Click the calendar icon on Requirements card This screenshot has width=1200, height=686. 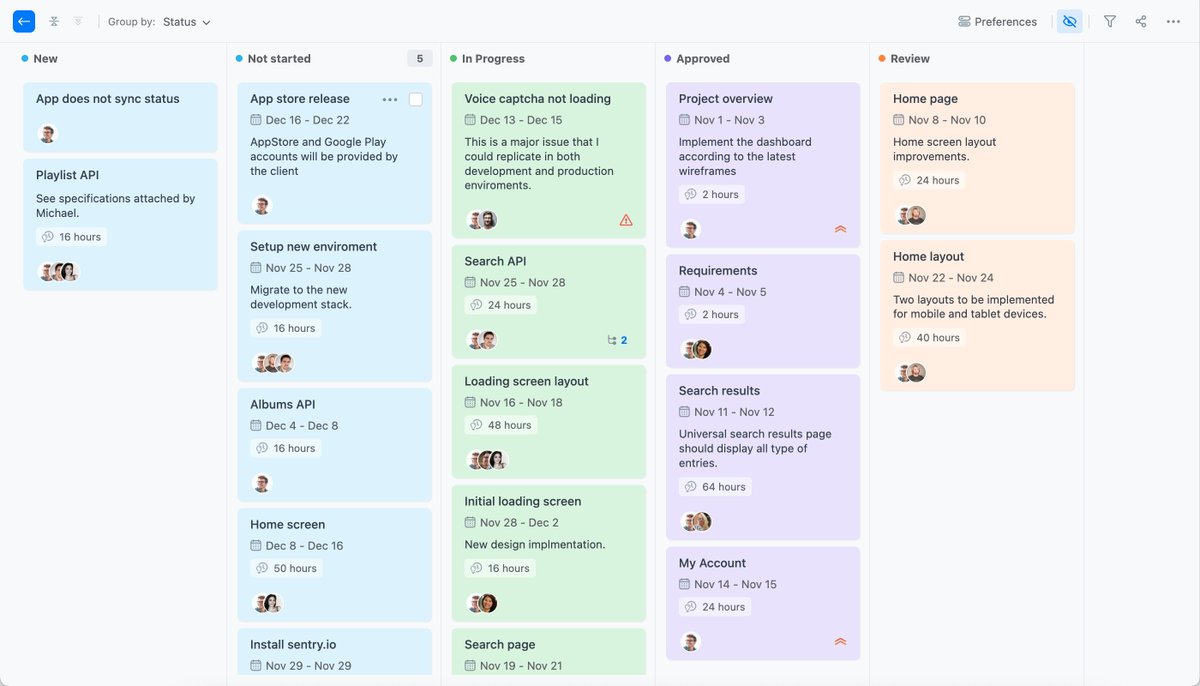pos(685,292)
